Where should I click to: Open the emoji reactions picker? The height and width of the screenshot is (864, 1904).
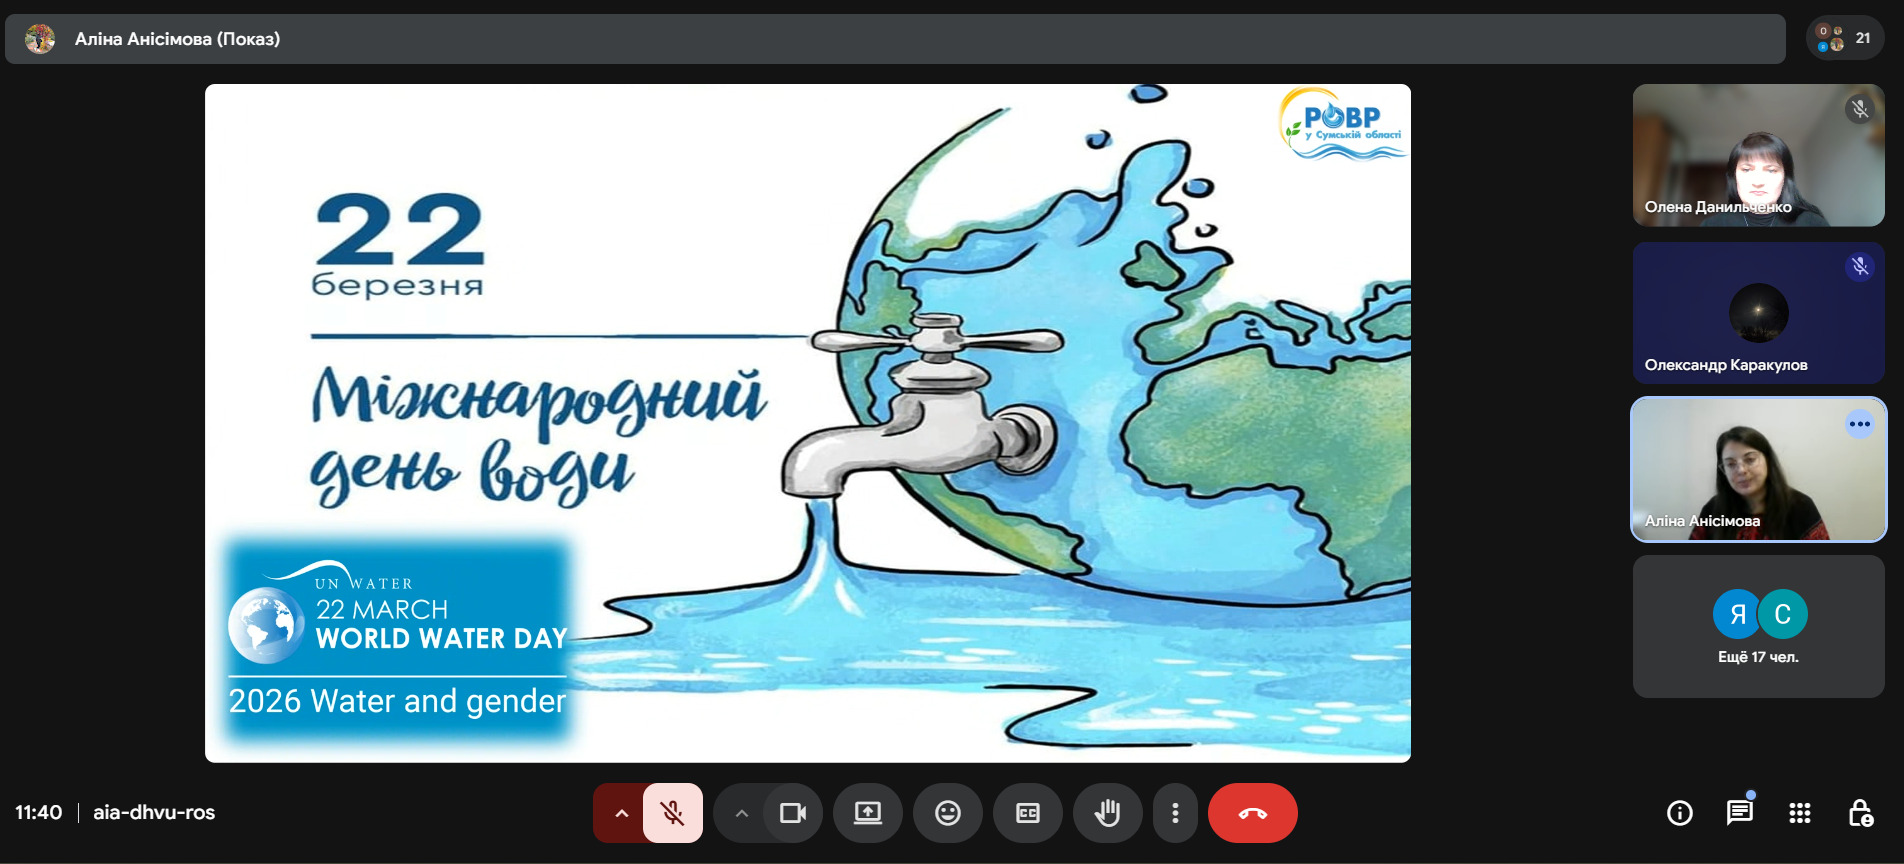pyautogui.click(x=947, y=813)
